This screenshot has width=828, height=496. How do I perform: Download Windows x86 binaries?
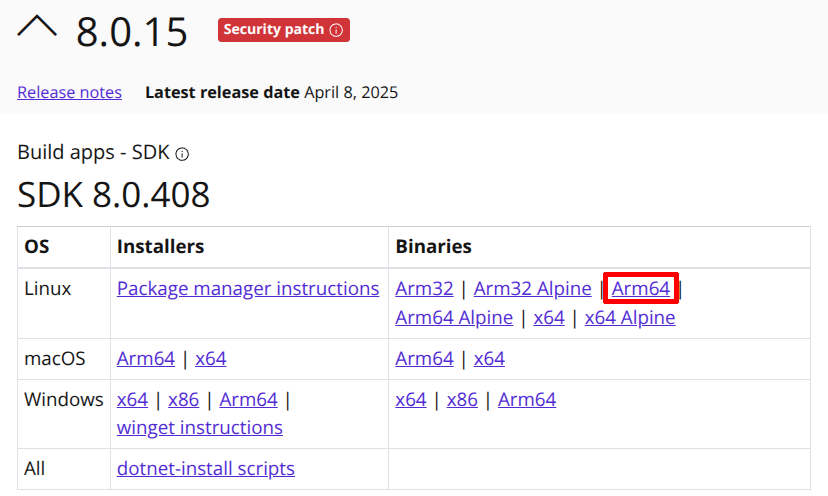462,400
